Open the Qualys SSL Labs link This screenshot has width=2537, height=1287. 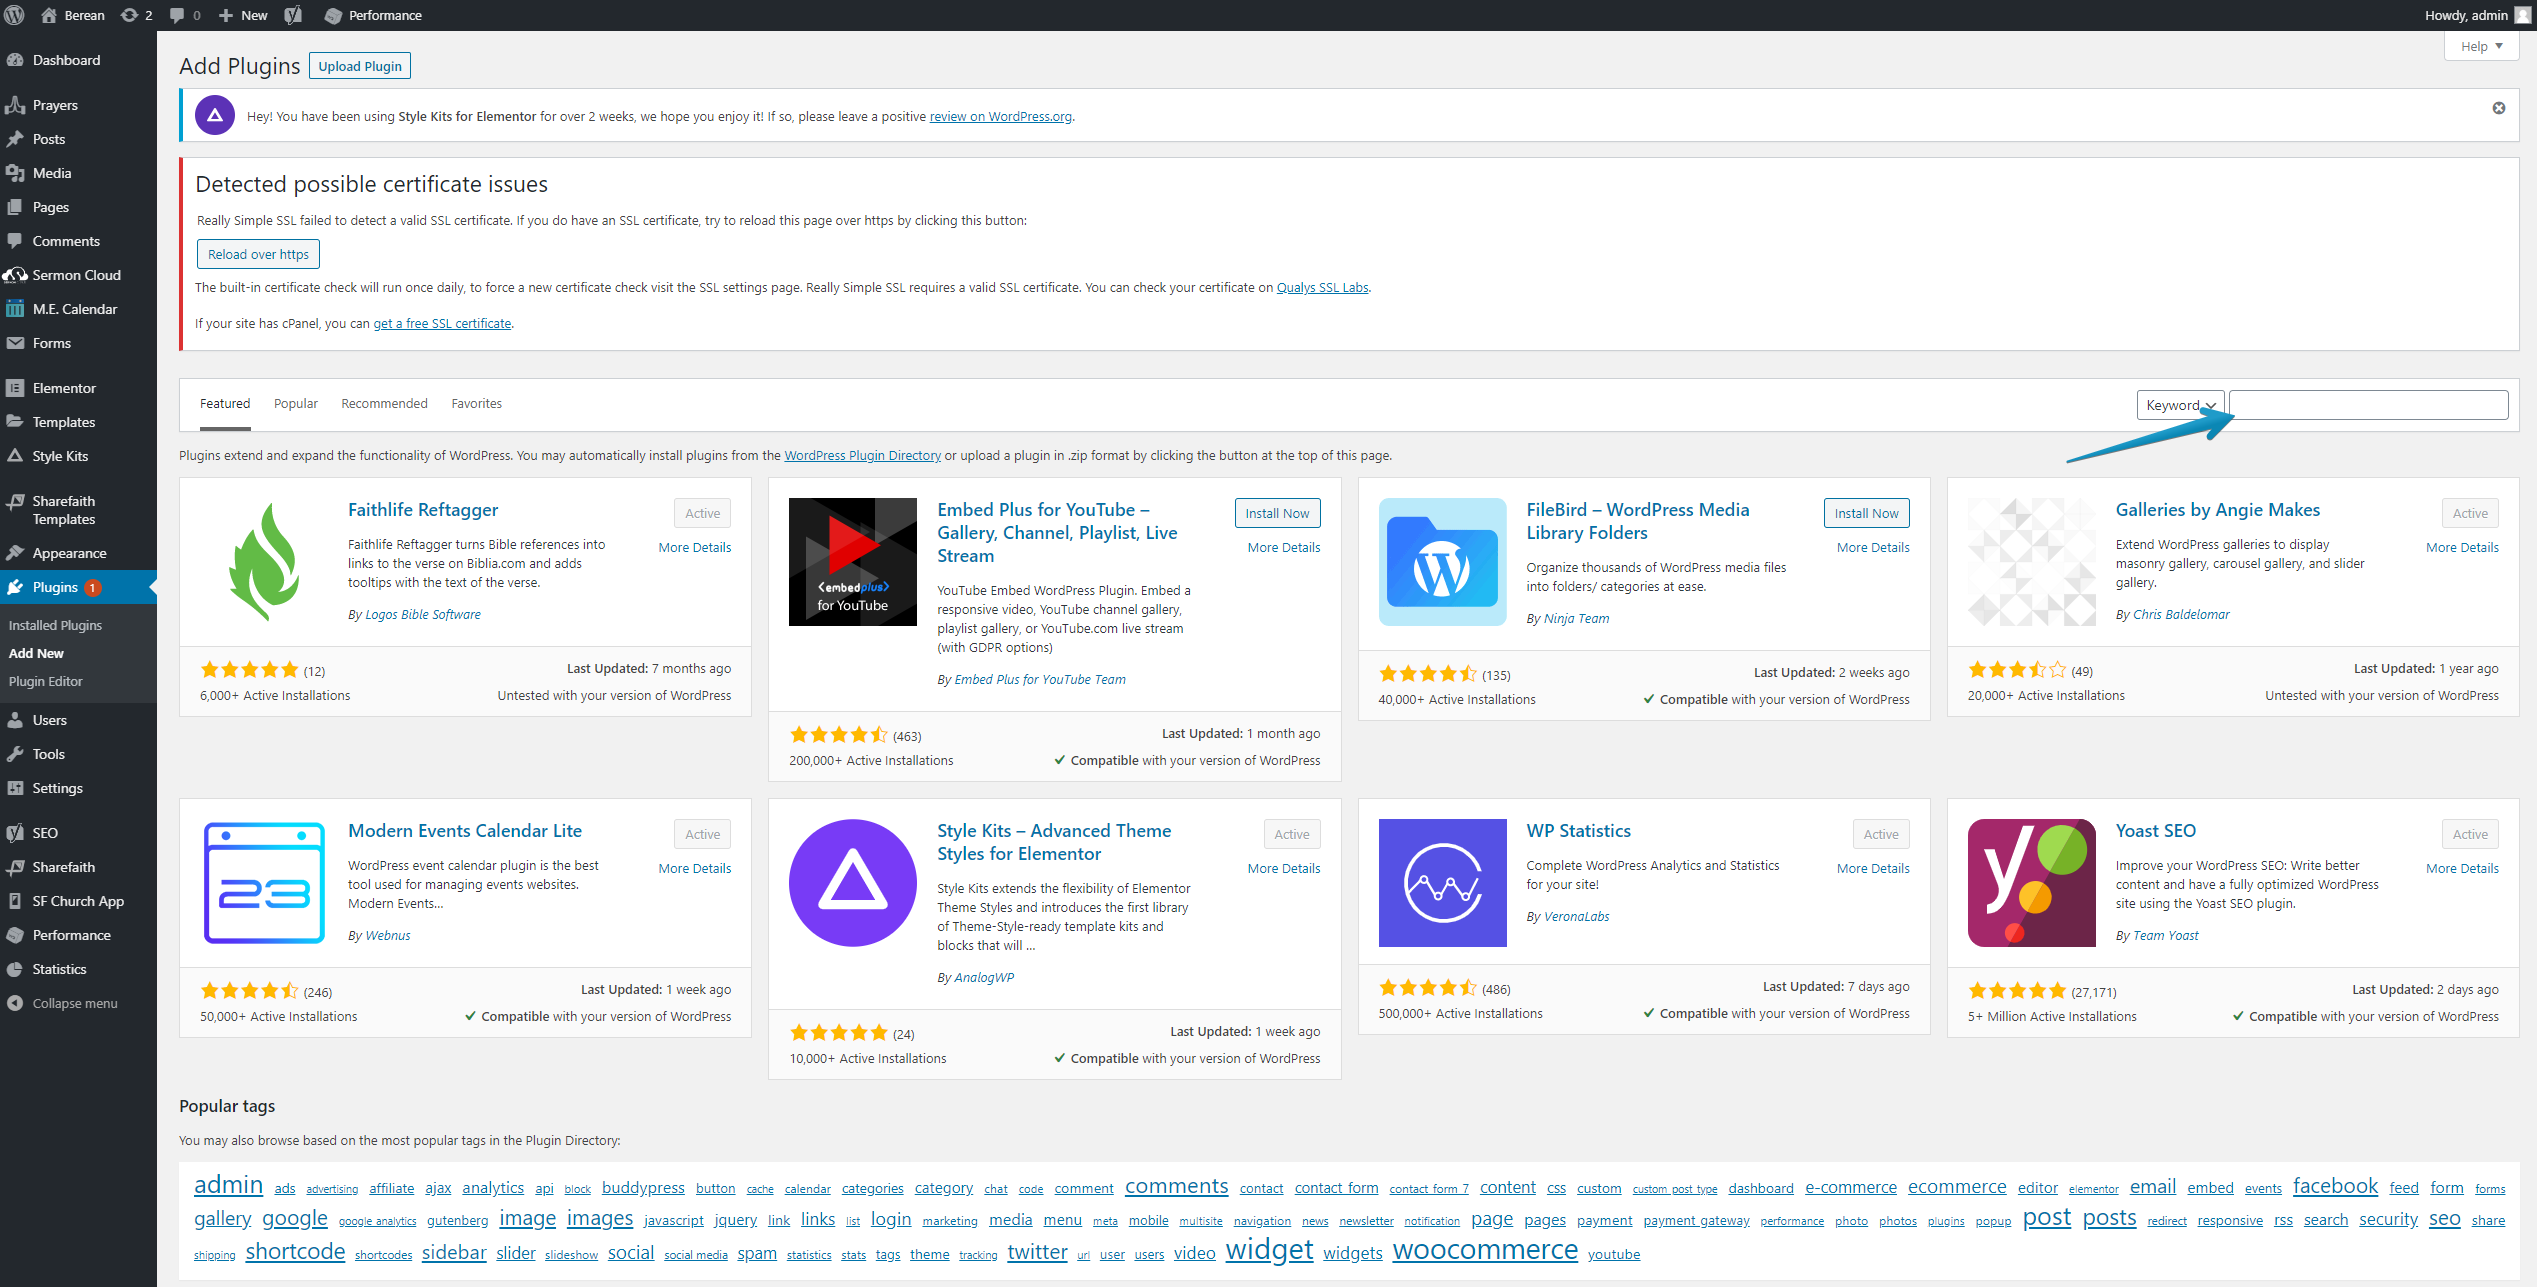(1322, 288)
